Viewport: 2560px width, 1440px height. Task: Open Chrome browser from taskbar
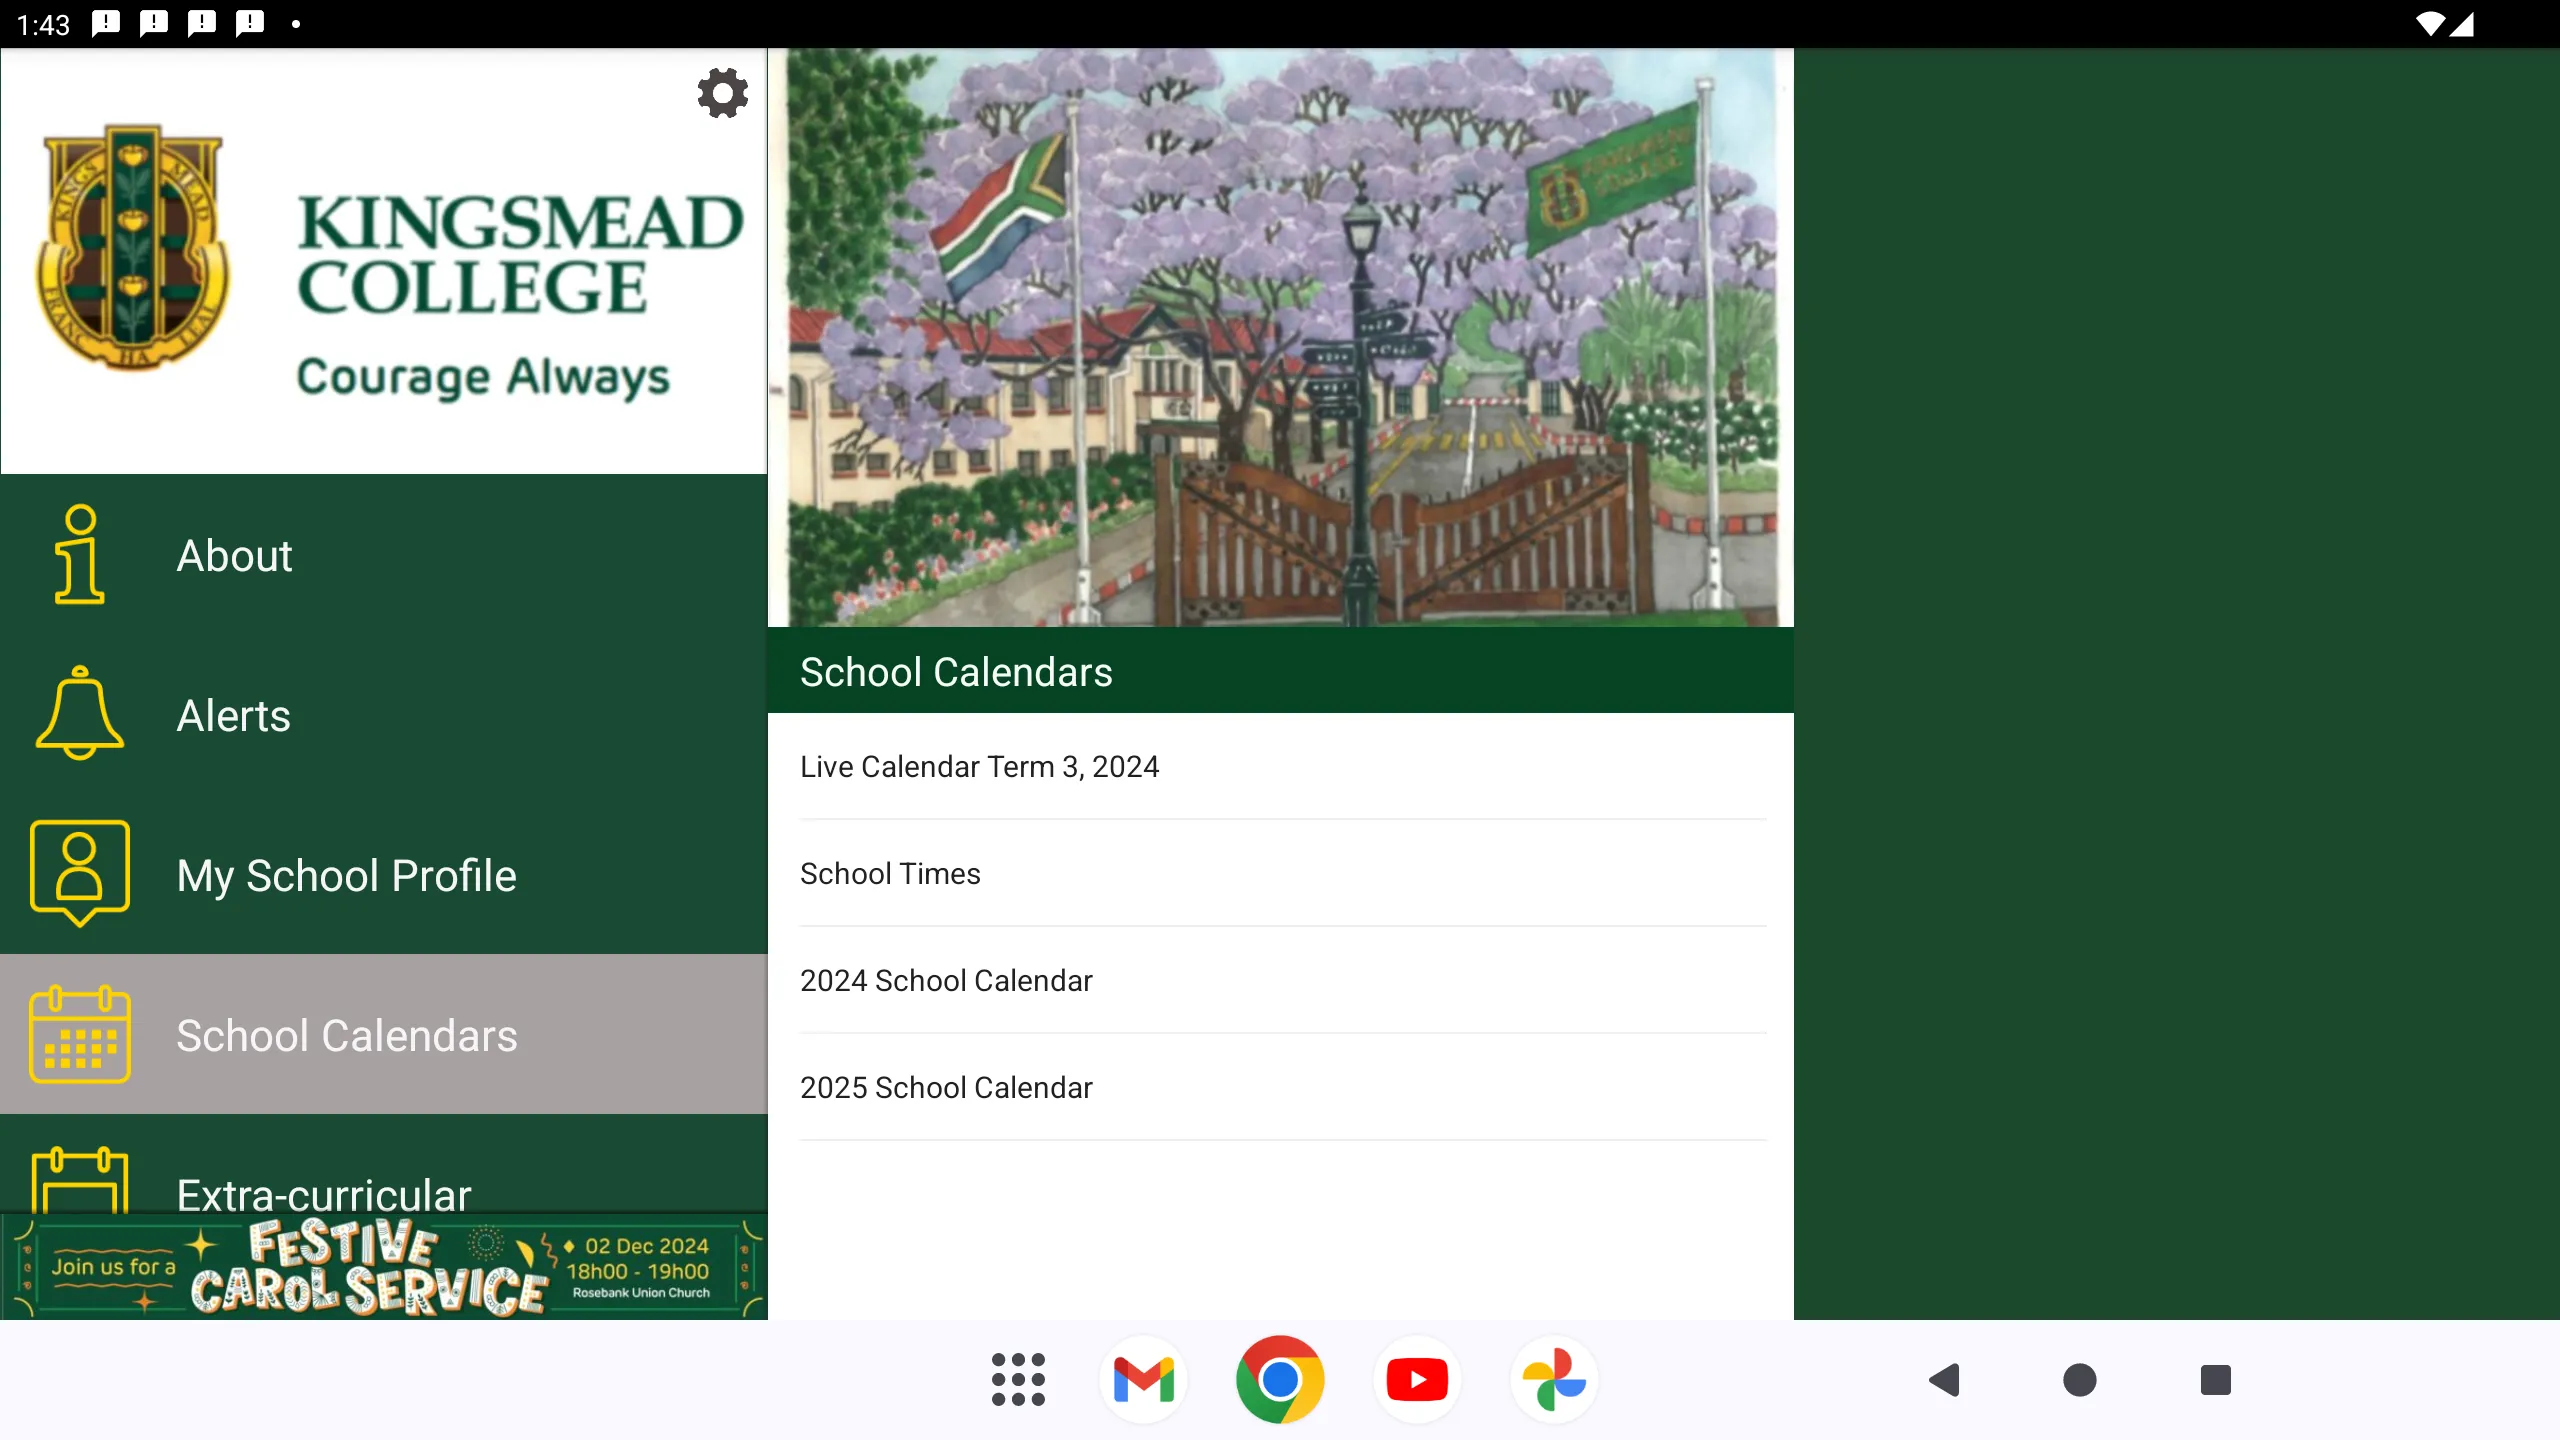click(1280, 1377)
